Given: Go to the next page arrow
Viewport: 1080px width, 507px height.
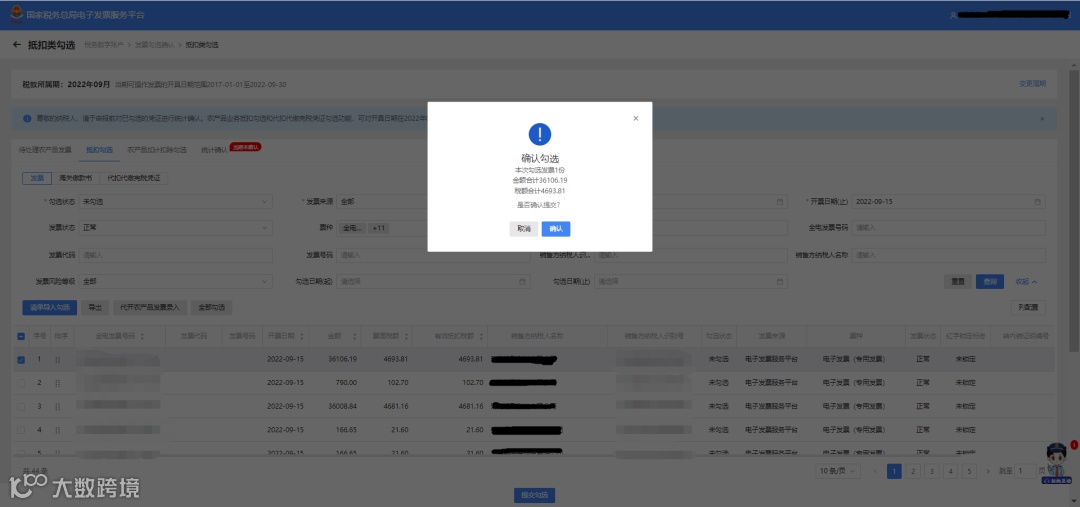Looking at the screenshot, I should [x=988, y=471].
